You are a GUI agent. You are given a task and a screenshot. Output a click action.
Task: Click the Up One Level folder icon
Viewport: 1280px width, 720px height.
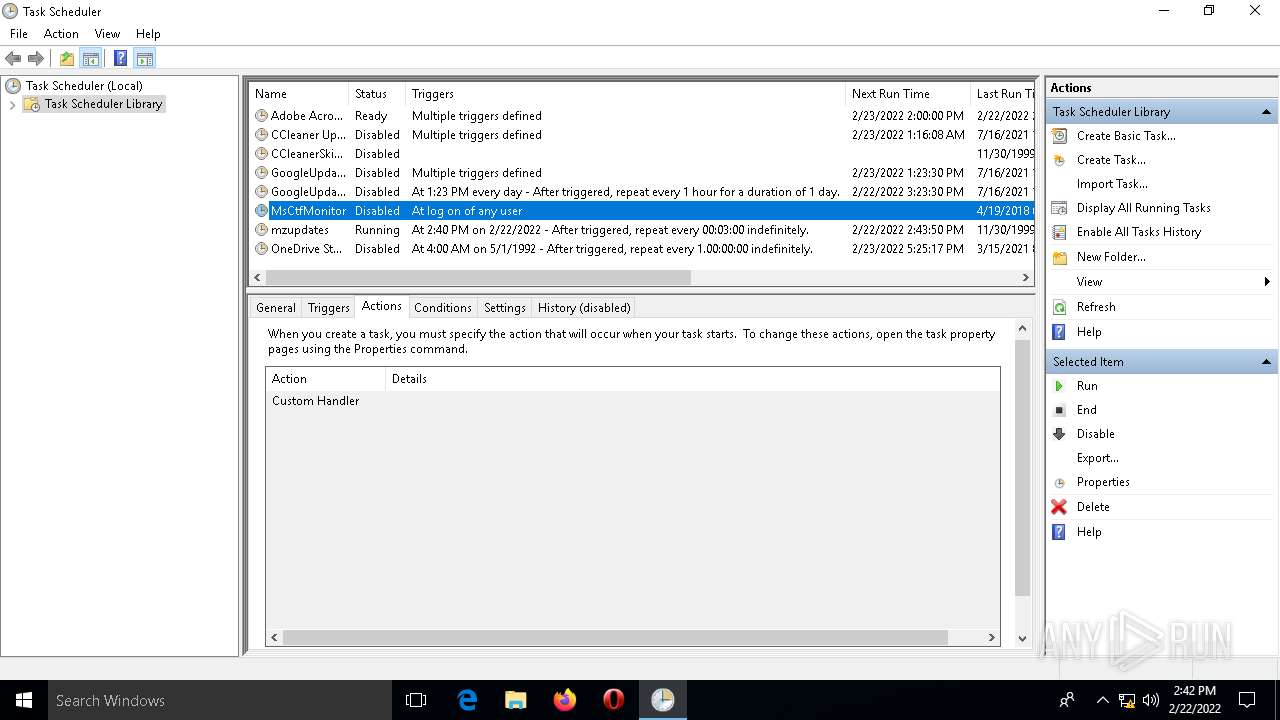point(67,59)
